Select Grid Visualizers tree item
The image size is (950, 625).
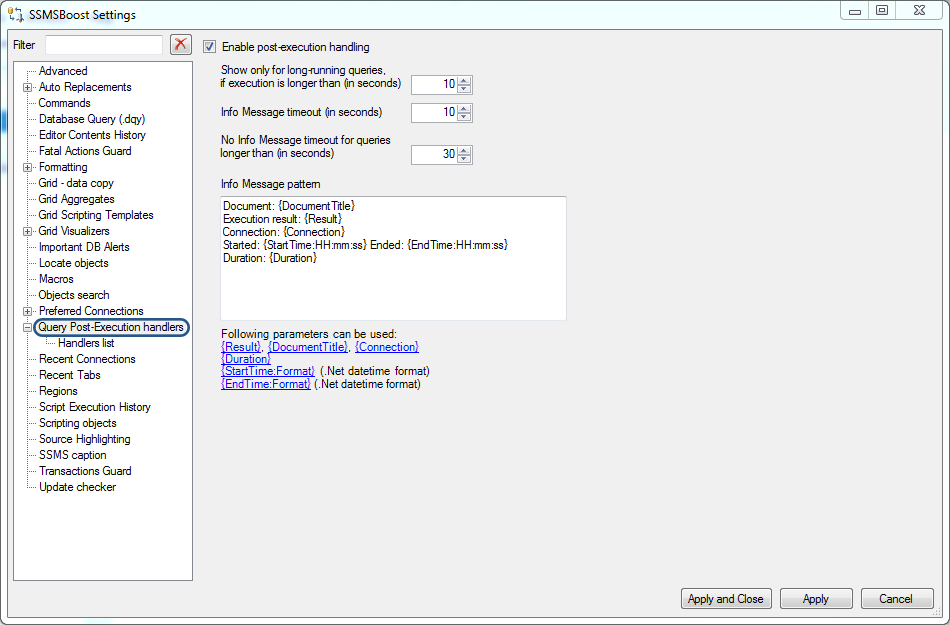coord(74,231)
